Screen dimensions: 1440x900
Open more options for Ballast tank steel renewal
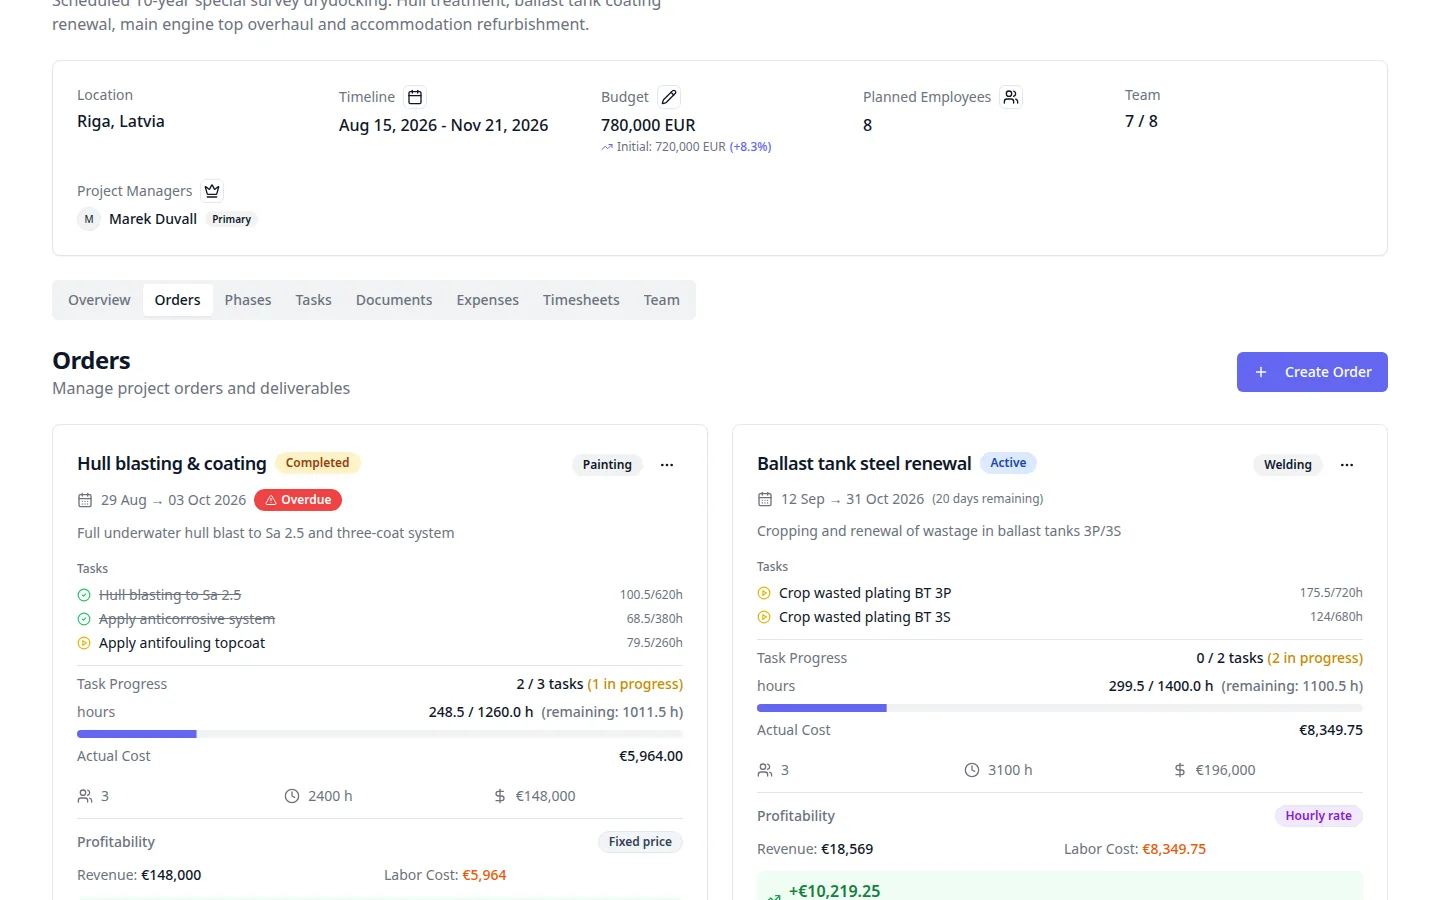tap(1347, 465)
